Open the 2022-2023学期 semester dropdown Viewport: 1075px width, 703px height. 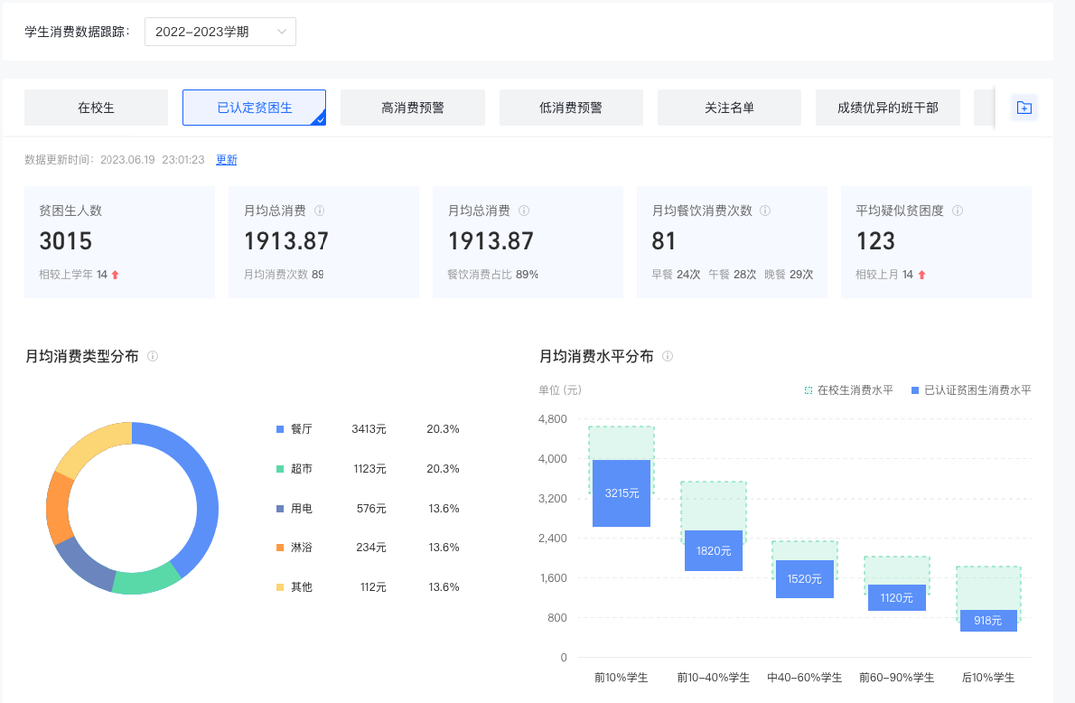pyautogui.click(x=220, y=32)
